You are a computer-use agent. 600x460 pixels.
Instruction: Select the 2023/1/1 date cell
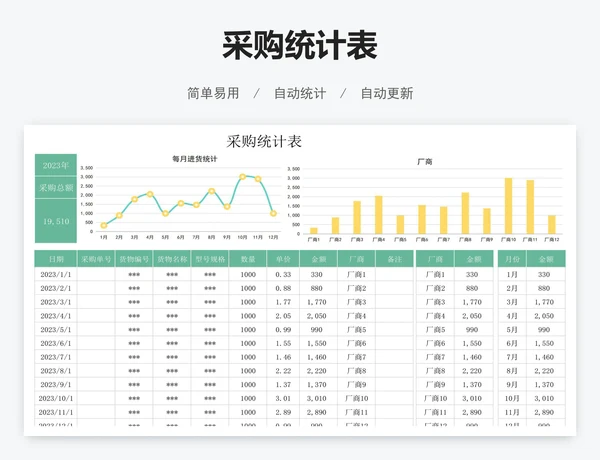pos(56,274)
